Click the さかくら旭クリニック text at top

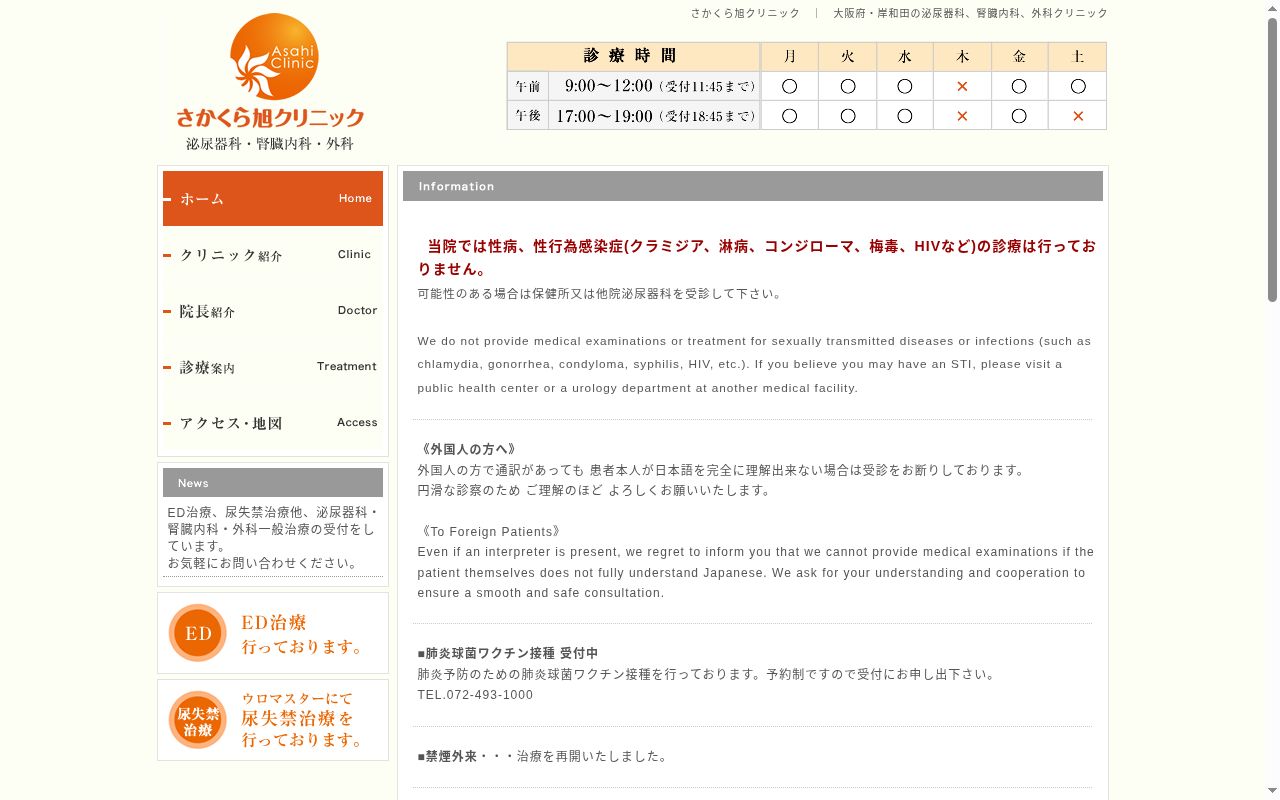pos(745,13)
